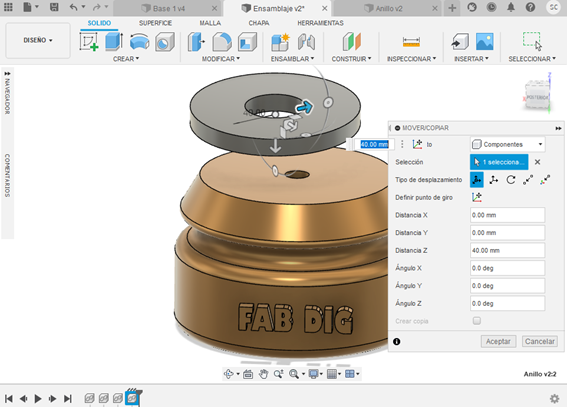Screen dimensions: 567x407
Task: Open the Componentes object type dropdown
Action: (x=508, y=144)
